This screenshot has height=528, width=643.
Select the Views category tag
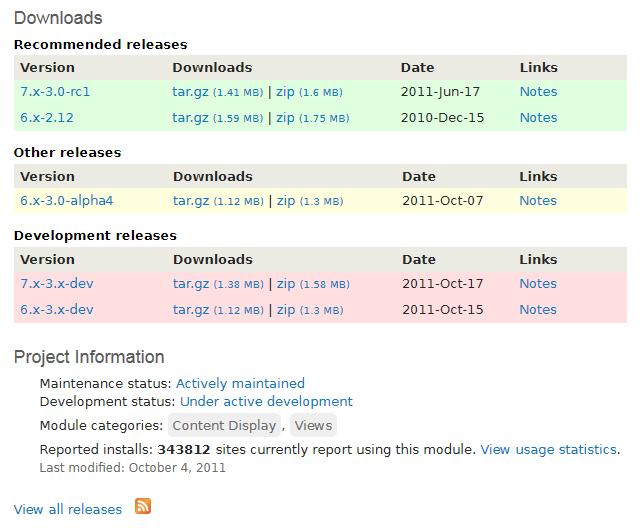click(x=313, y=426)
